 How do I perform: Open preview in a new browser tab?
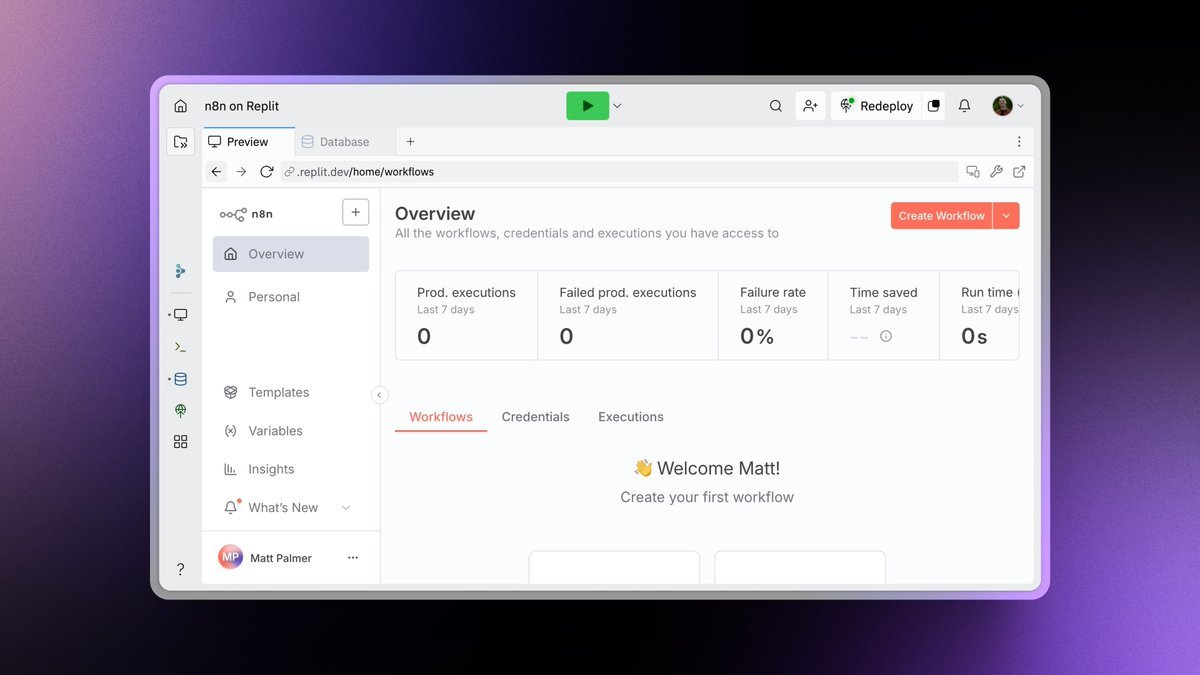point(1019,172)
